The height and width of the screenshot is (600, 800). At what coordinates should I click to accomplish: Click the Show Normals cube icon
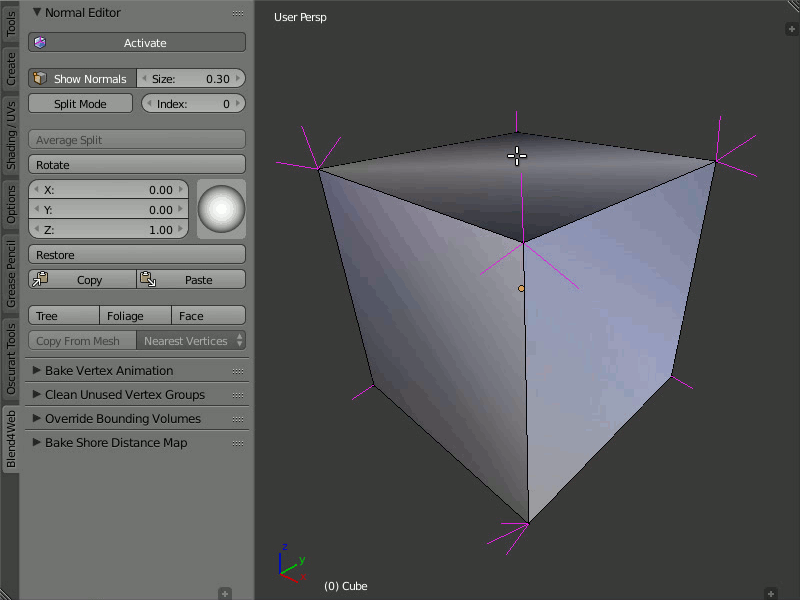(40, 79)
